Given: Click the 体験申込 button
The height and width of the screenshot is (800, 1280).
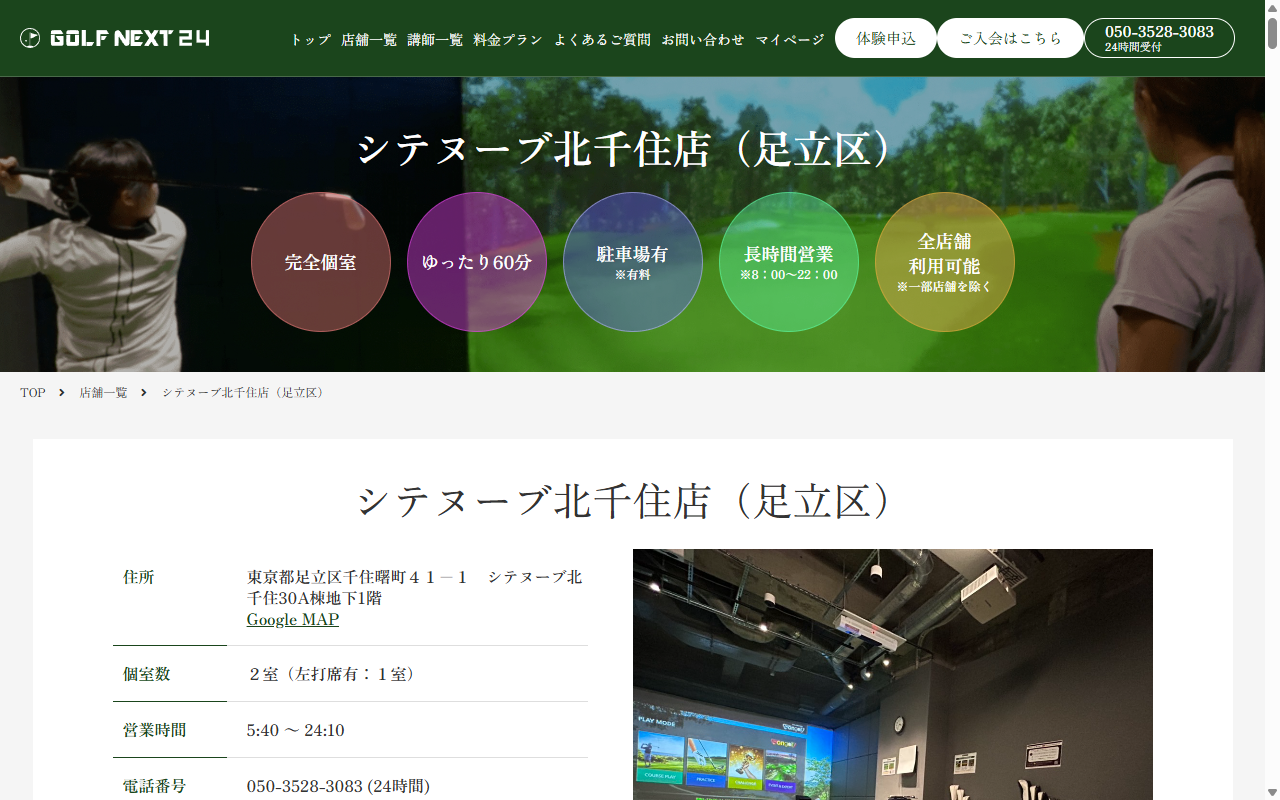Looking at the screenshot, I should click(x=886, y=38).
